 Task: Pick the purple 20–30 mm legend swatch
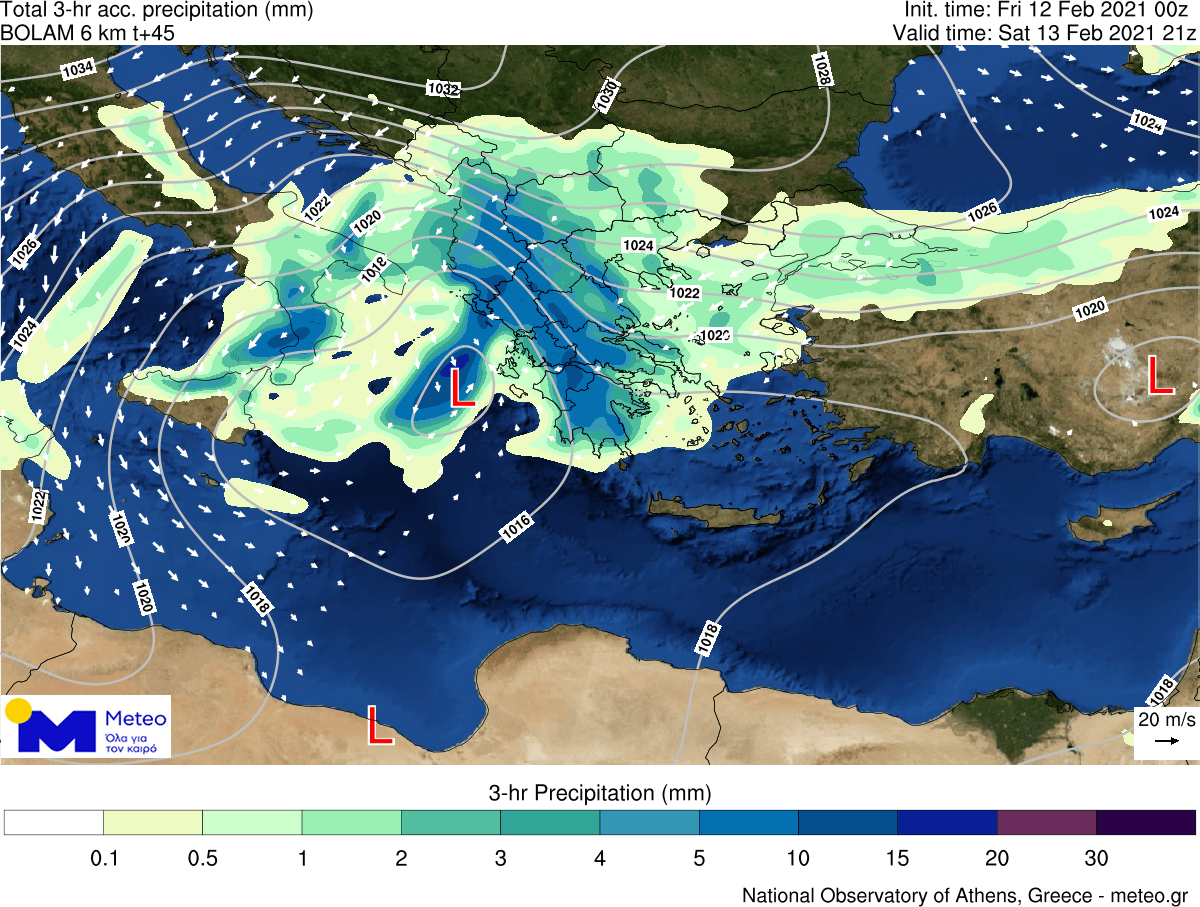[x=1046, y=822]
